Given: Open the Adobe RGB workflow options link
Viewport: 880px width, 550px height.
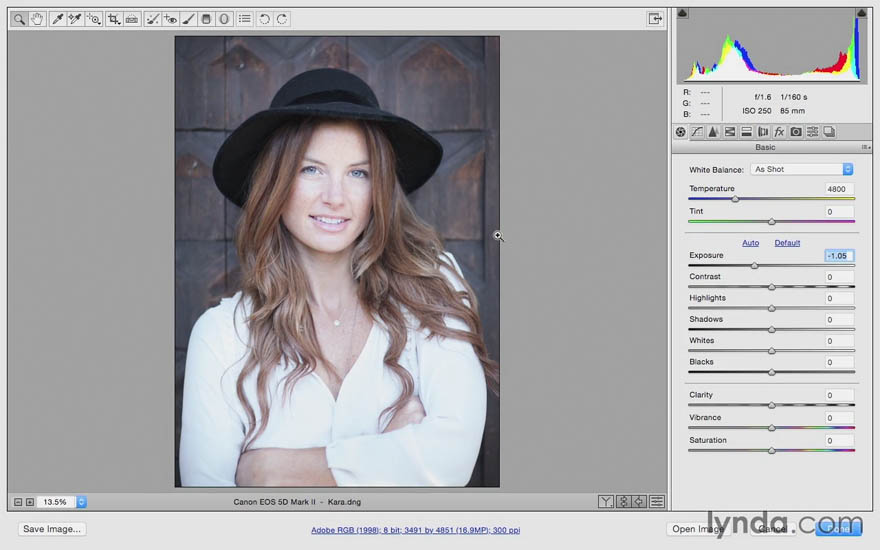Looking at the screenshot, I should 415,530.
